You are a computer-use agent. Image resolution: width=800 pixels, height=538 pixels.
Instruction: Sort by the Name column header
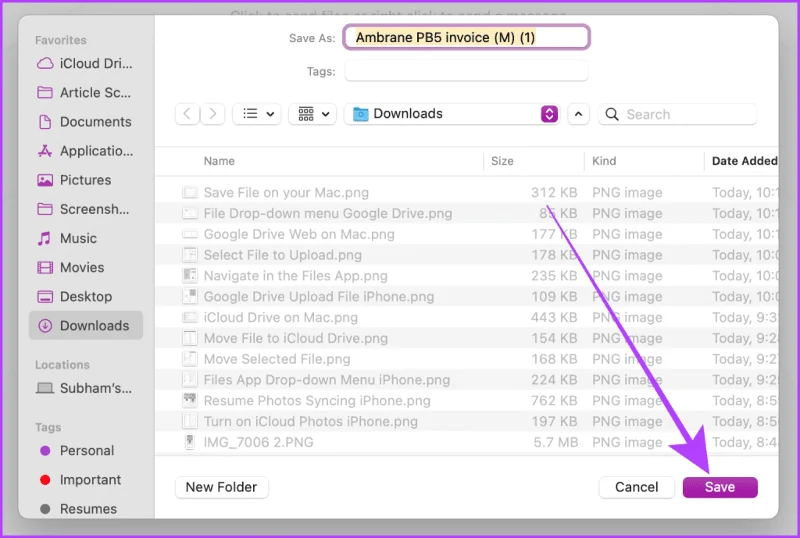pos(219,161)
